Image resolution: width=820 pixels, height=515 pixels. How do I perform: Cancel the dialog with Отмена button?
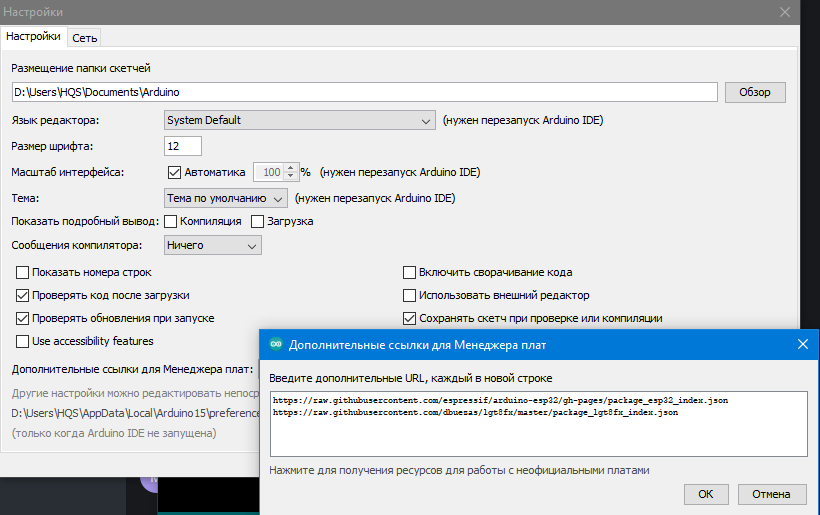click(x=771, y=494)
